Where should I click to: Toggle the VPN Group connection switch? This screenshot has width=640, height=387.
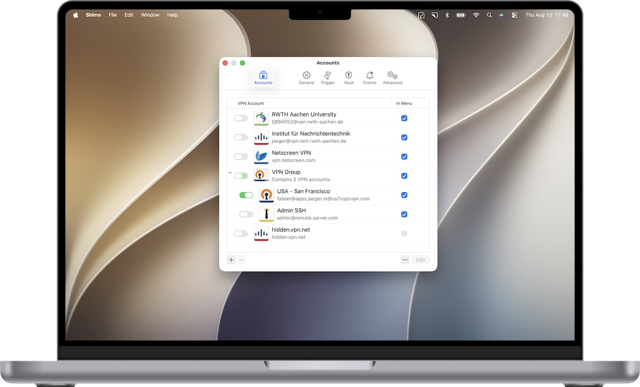[241, 176]
